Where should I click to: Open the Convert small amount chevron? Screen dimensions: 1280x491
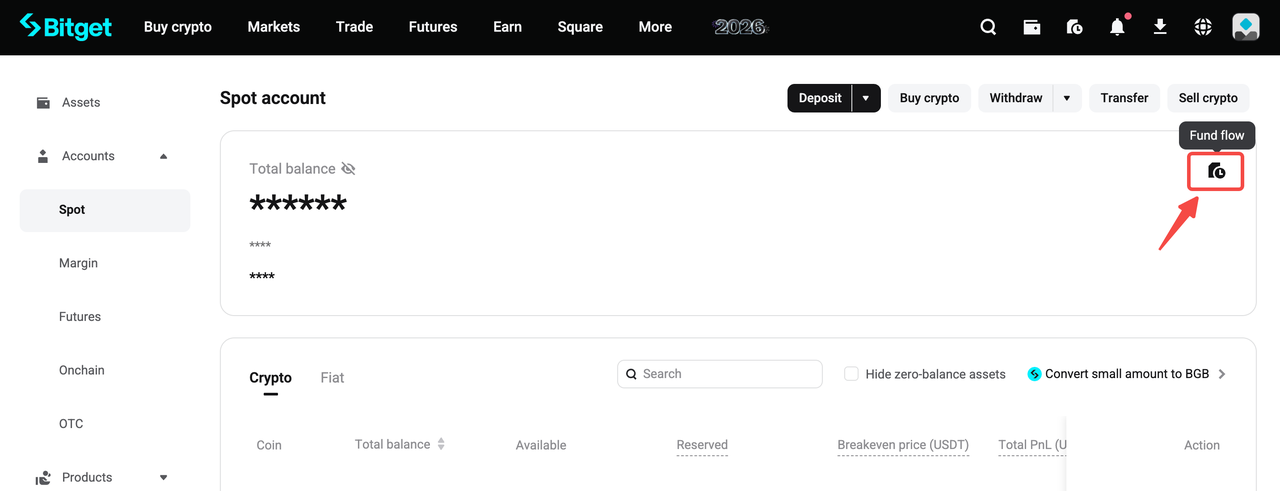[1222, 374]
